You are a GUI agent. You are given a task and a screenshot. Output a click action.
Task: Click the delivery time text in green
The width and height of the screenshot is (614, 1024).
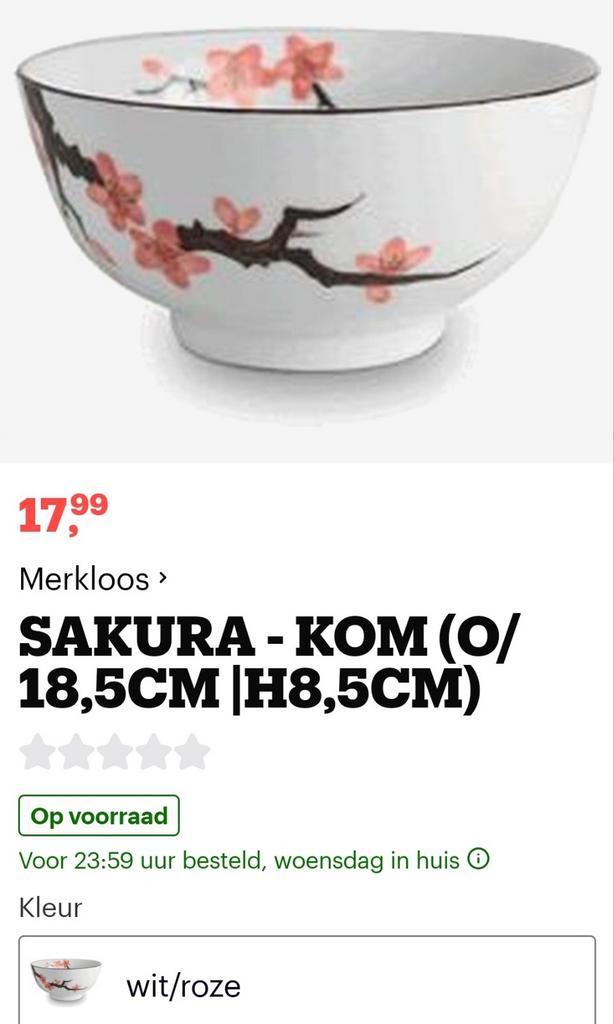[239, 860]
